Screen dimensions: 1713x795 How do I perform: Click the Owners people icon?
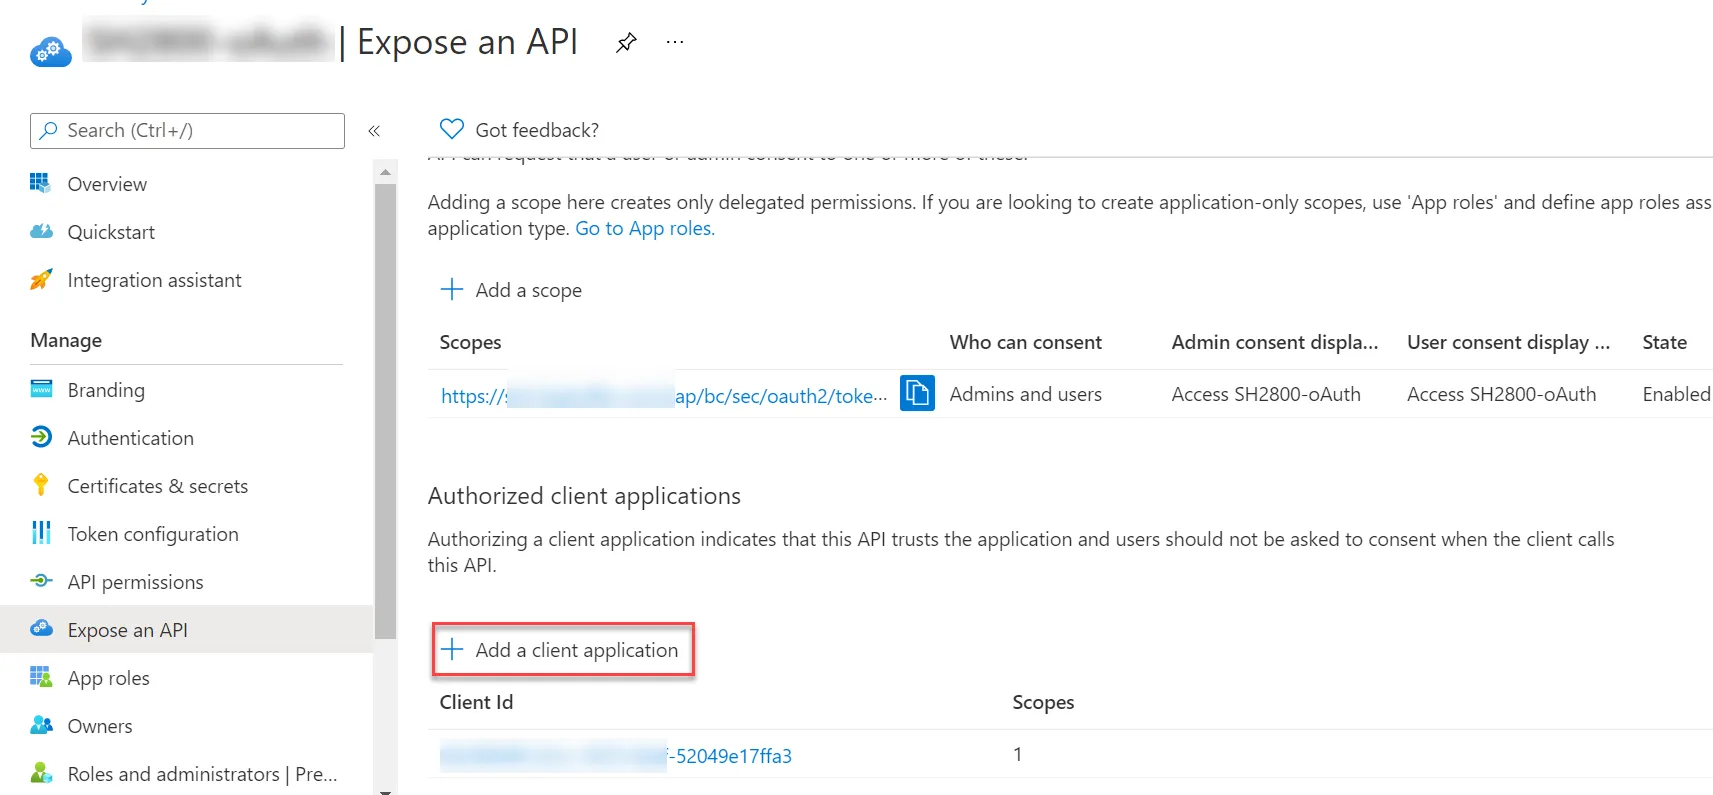click(41, 725)
